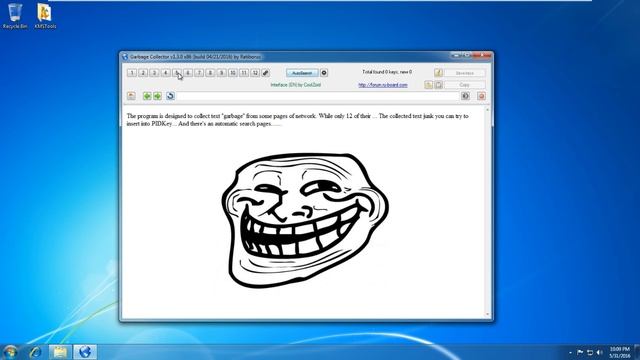This screenshot has height=360, width=640.
Task: Go to the home page icon
Action: [x=131, y=96]
